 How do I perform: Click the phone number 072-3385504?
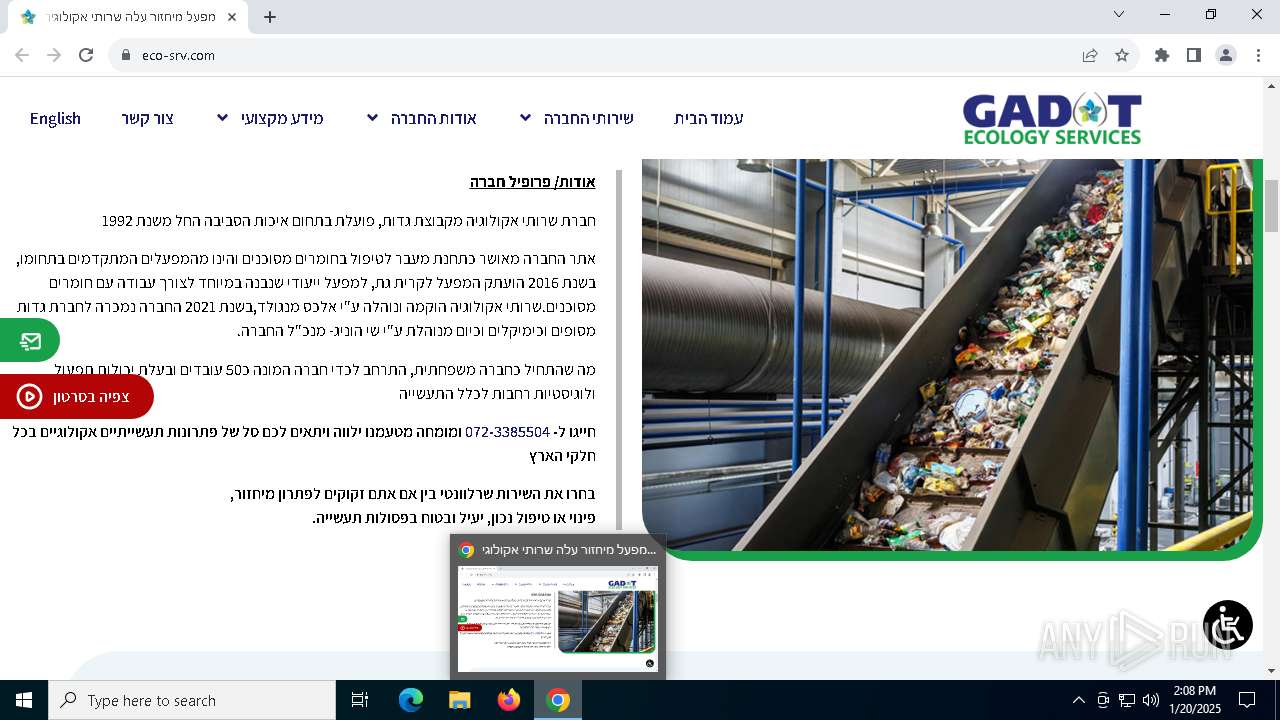tap(507, 432)
